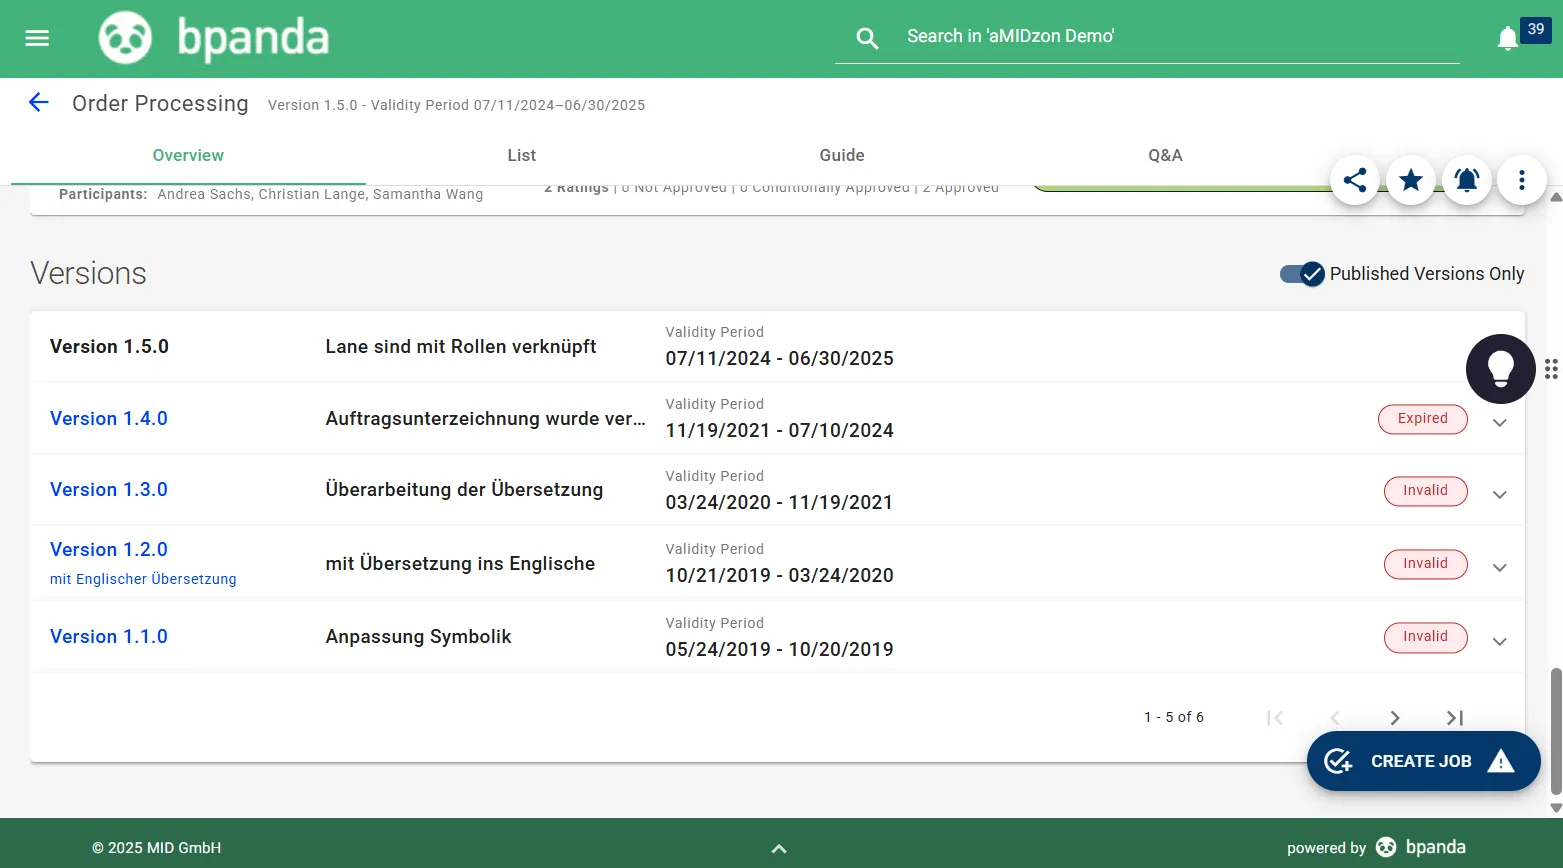The image size is (1563, 868).
Task: Click the search magnifier icon
Action: coord(867,38)
